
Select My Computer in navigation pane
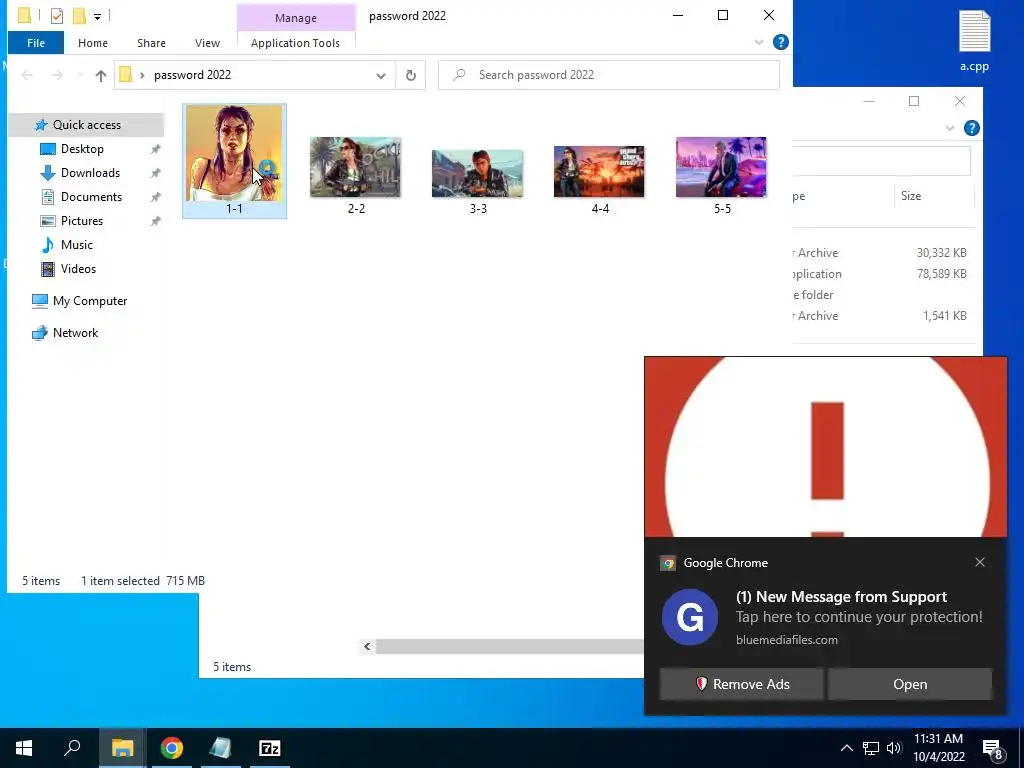pyautogui.click(x=89, y=301)
